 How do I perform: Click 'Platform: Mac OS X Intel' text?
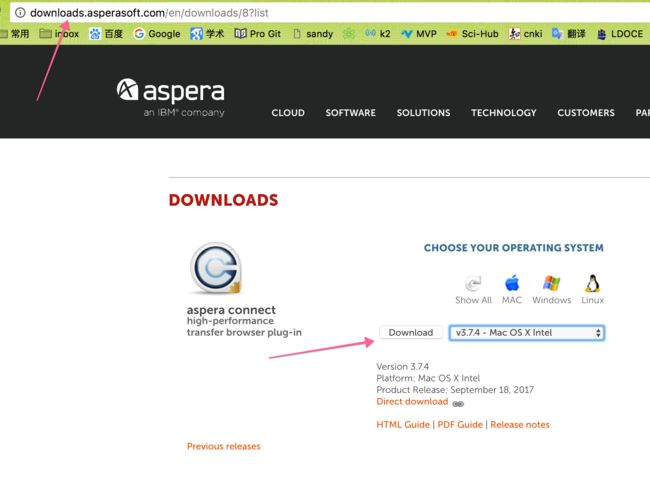pos(428,378)
